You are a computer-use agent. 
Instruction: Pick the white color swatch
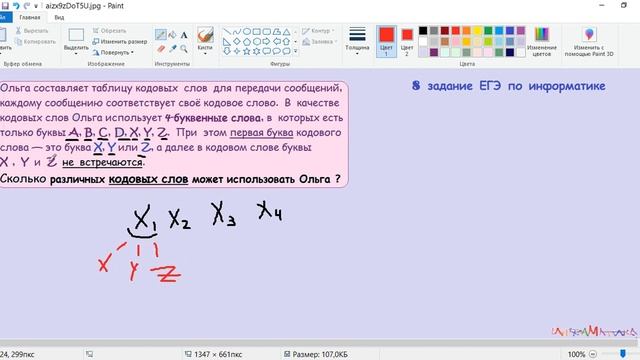point(423,42)
